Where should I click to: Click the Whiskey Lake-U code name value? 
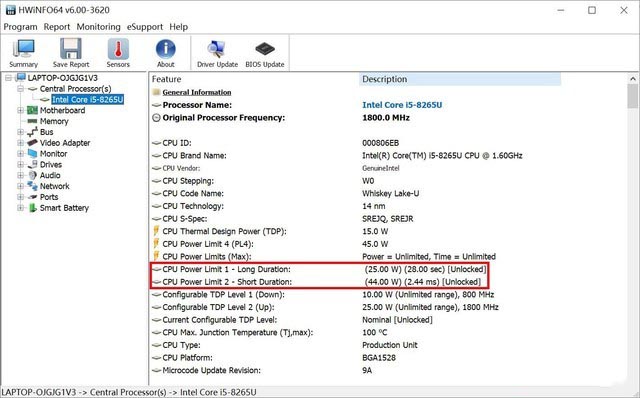[x=391, y=193]
